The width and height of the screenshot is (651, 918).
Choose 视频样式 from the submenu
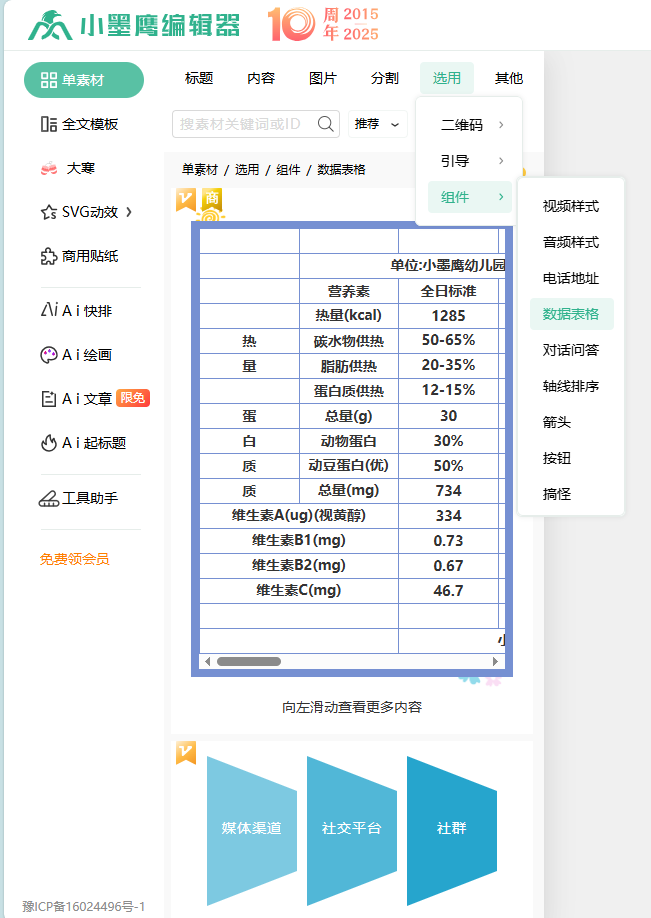571,206
